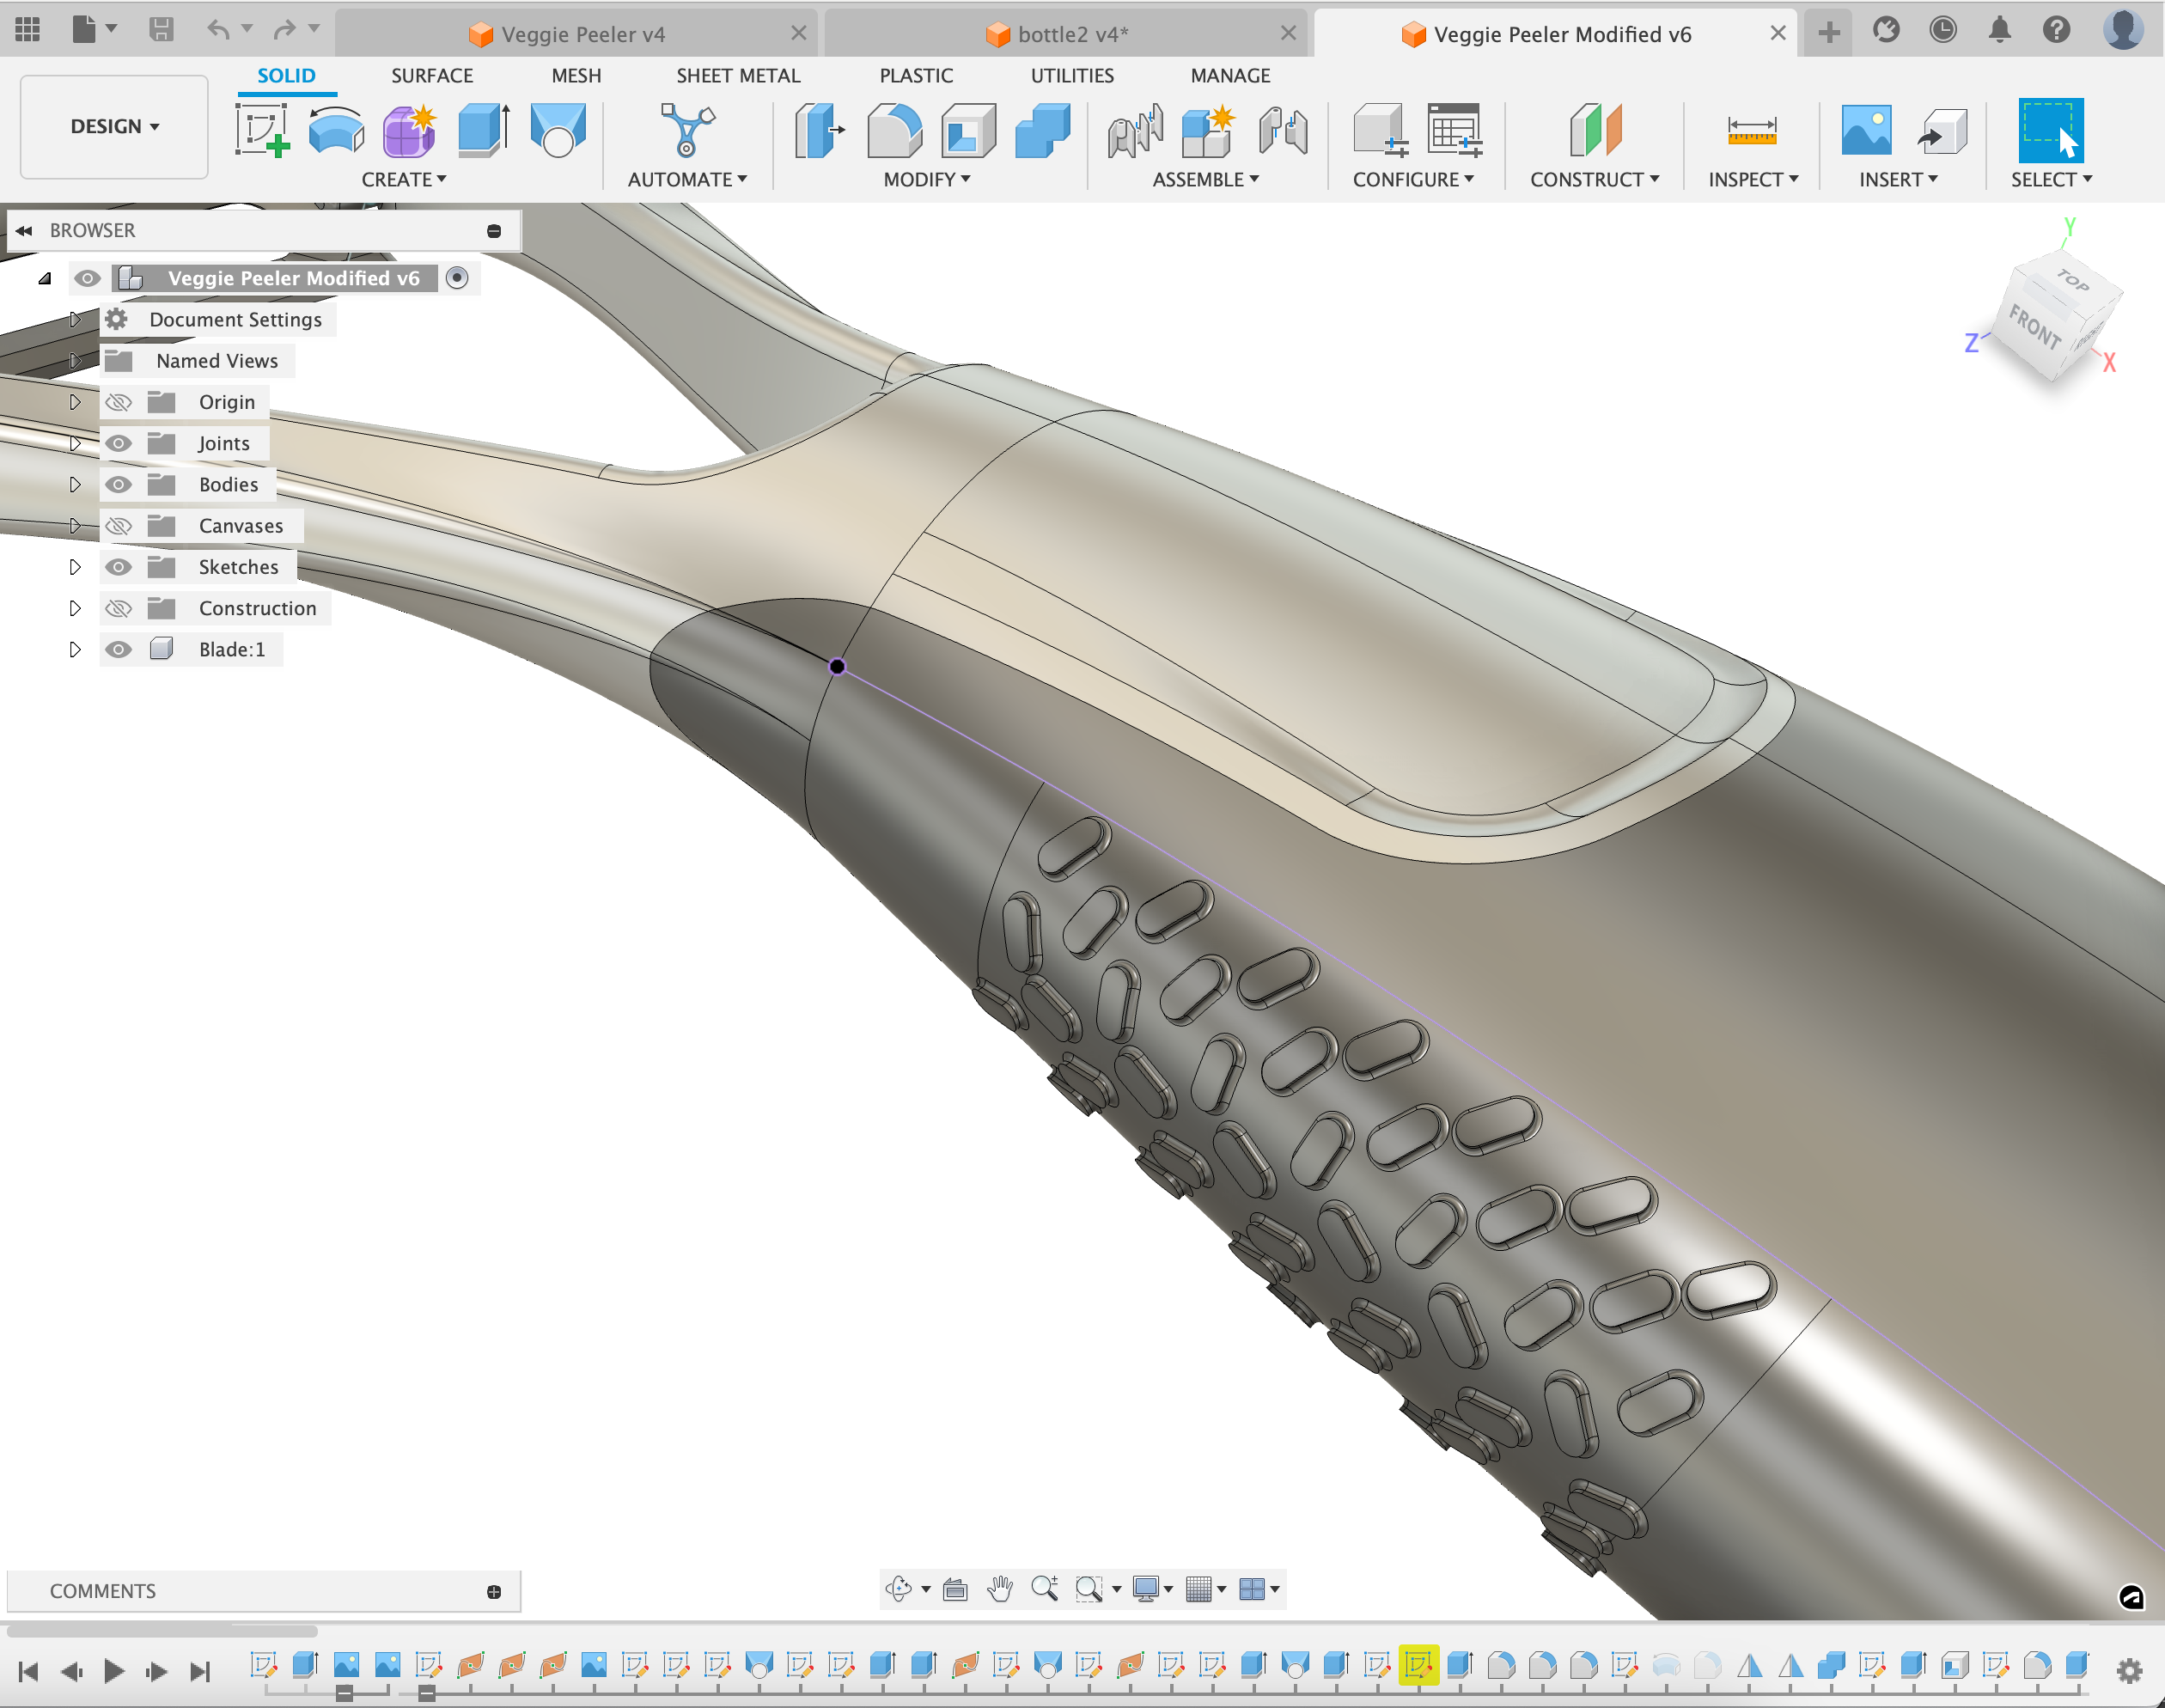Expand the COMMENTS panel
Image resolution: width=2165 pixels, height=1708 pixels.
click(493, 1591)
